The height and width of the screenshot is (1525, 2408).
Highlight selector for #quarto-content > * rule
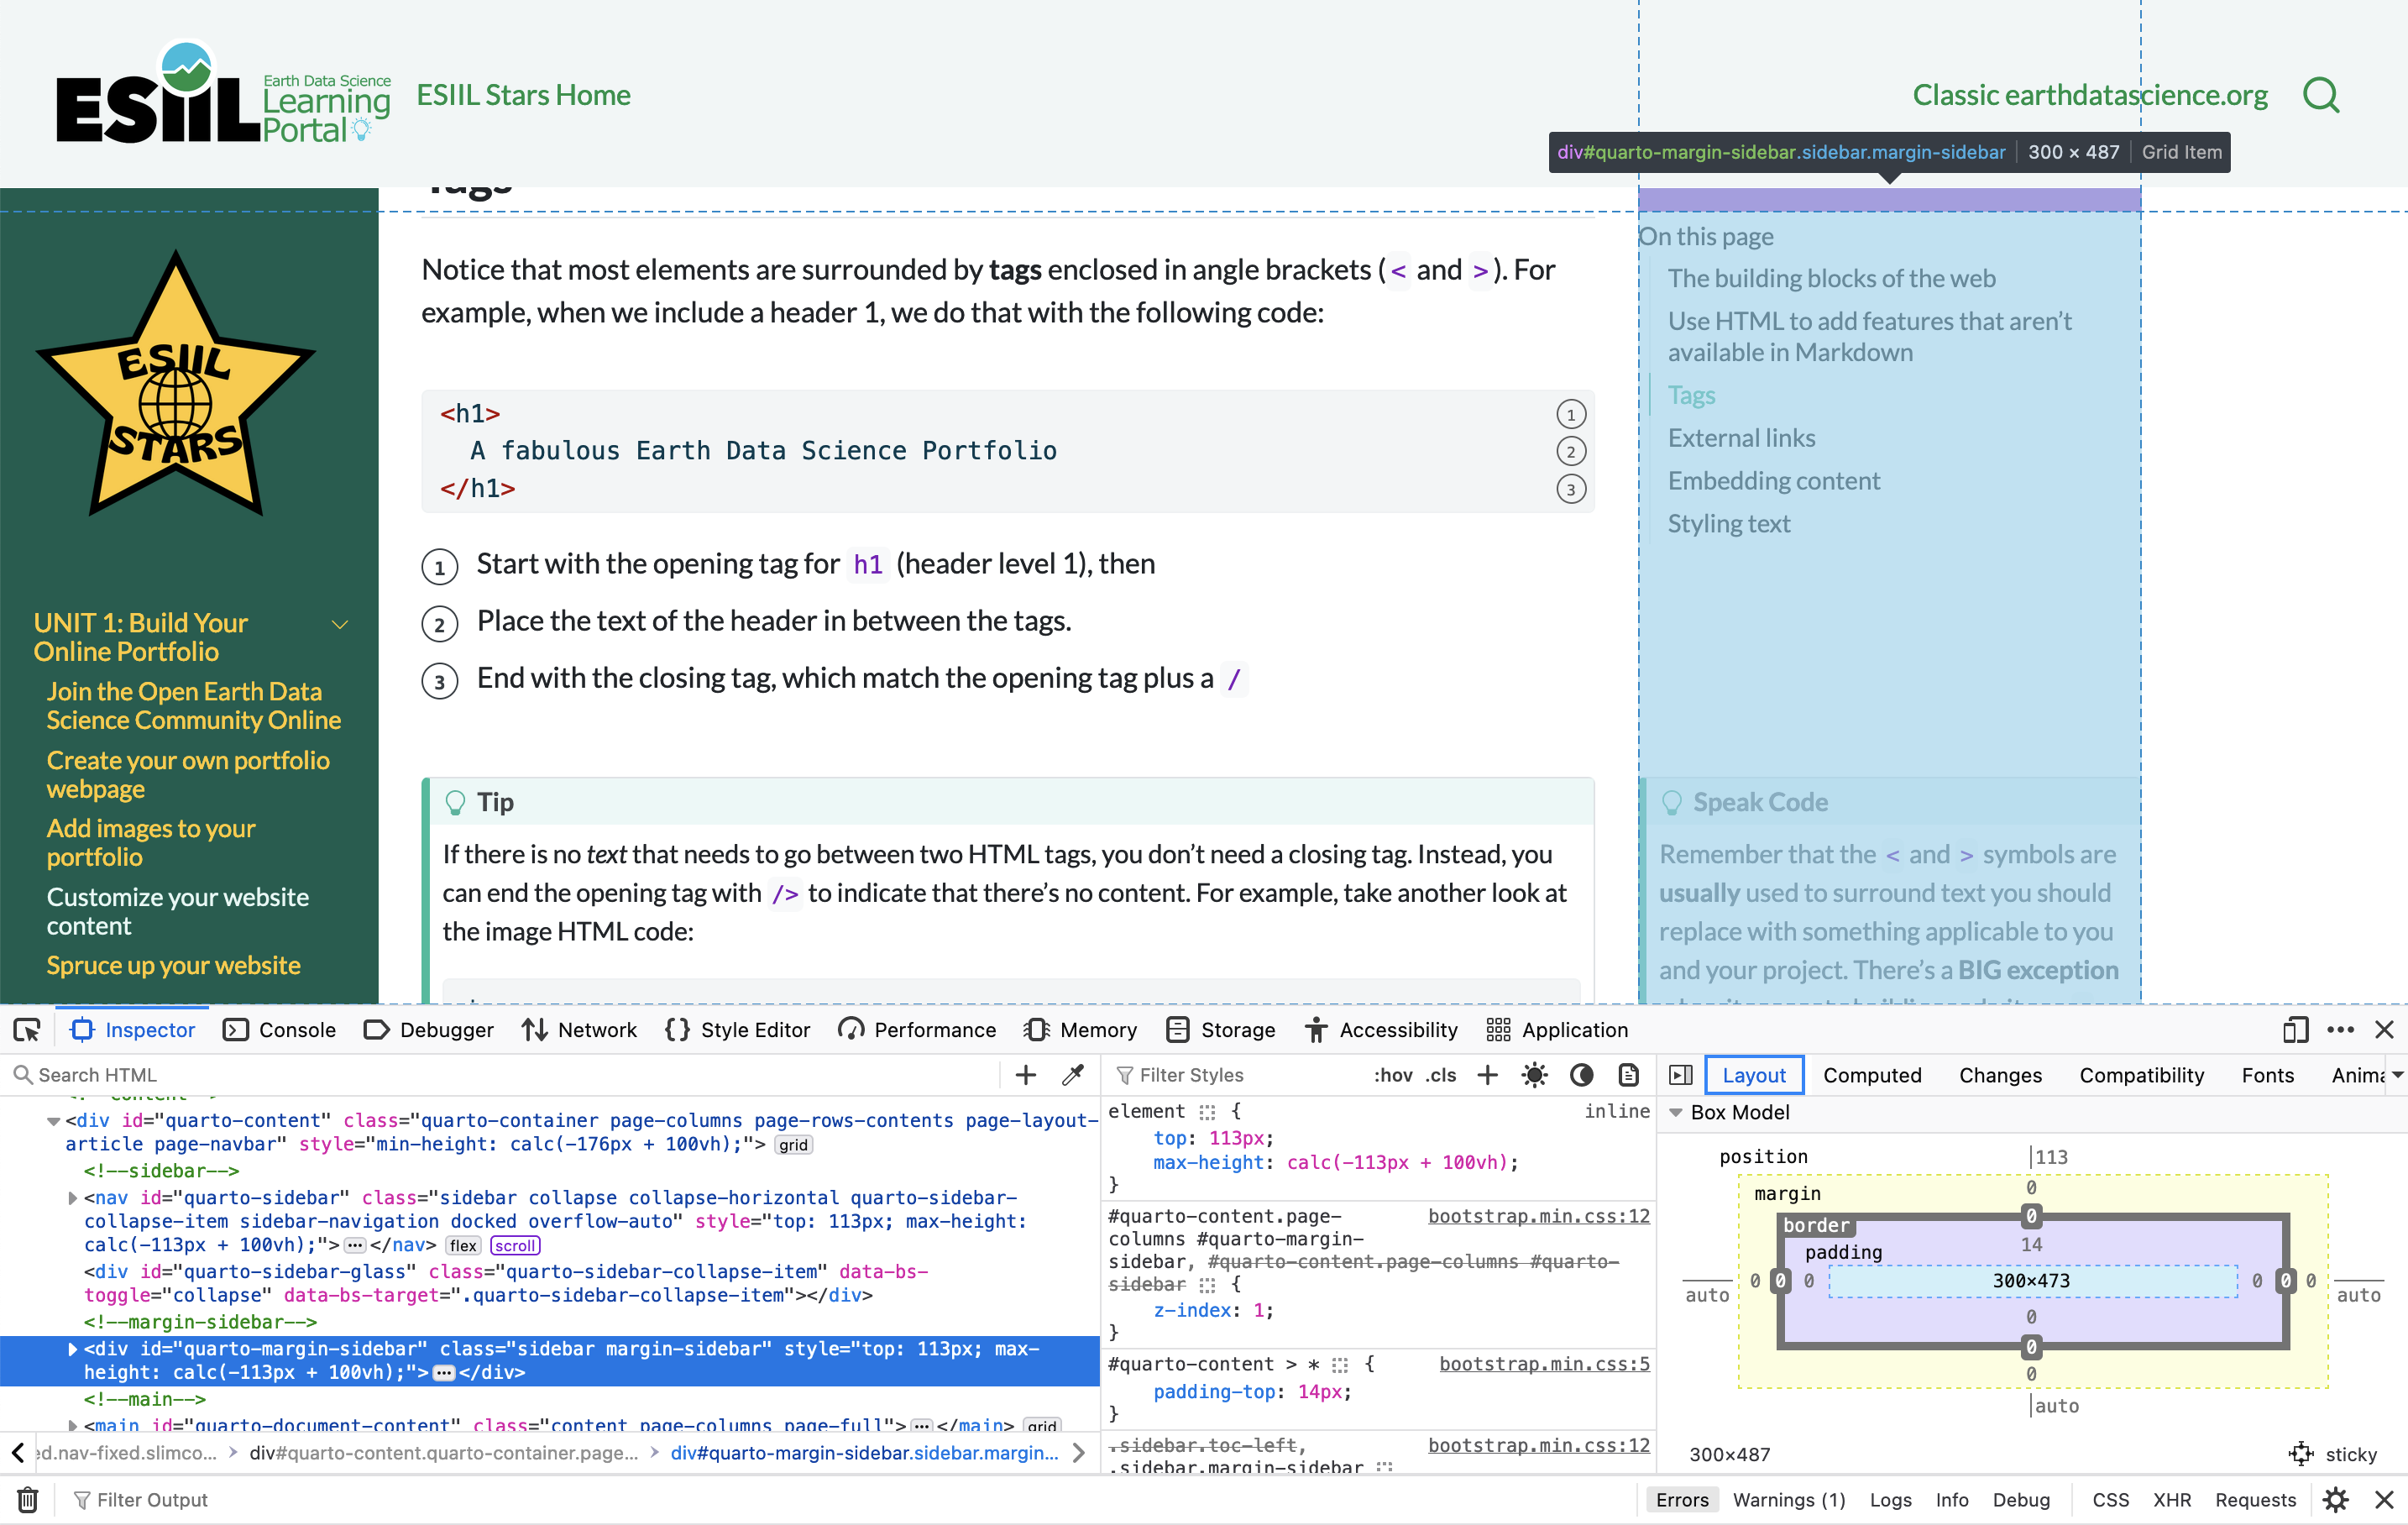point(1340,1364)
